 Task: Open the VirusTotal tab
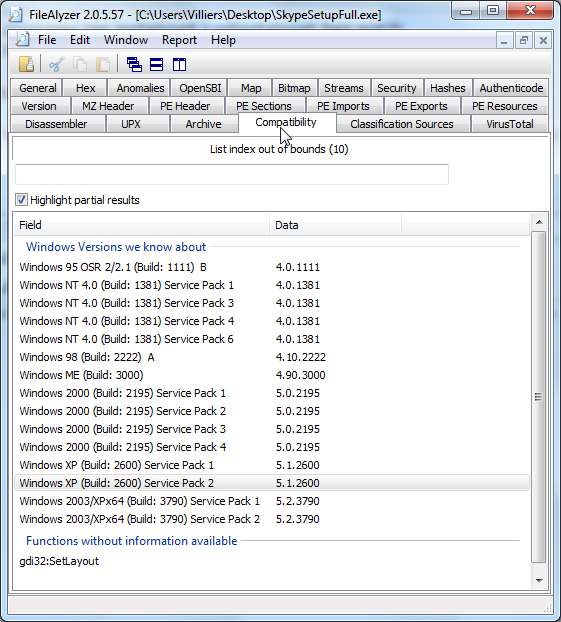point(510,124)
